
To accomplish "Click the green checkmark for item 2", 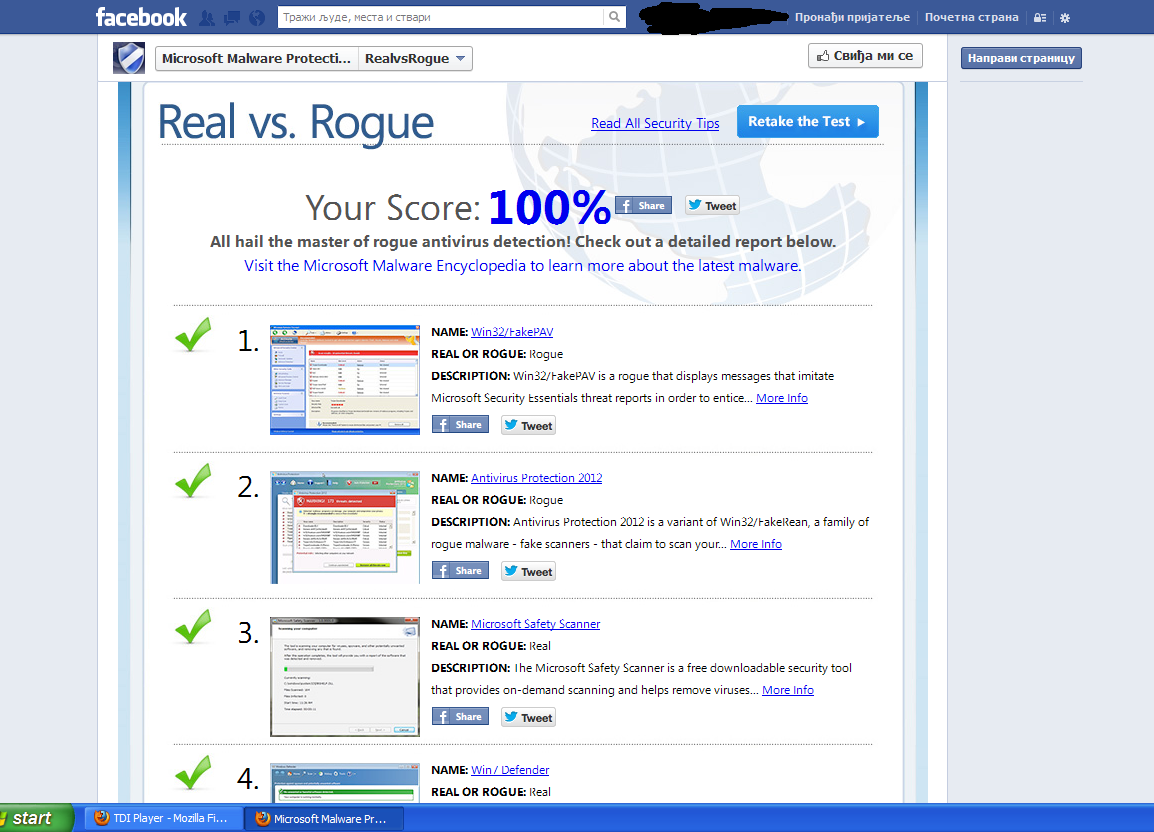I will tap(194, 481).
